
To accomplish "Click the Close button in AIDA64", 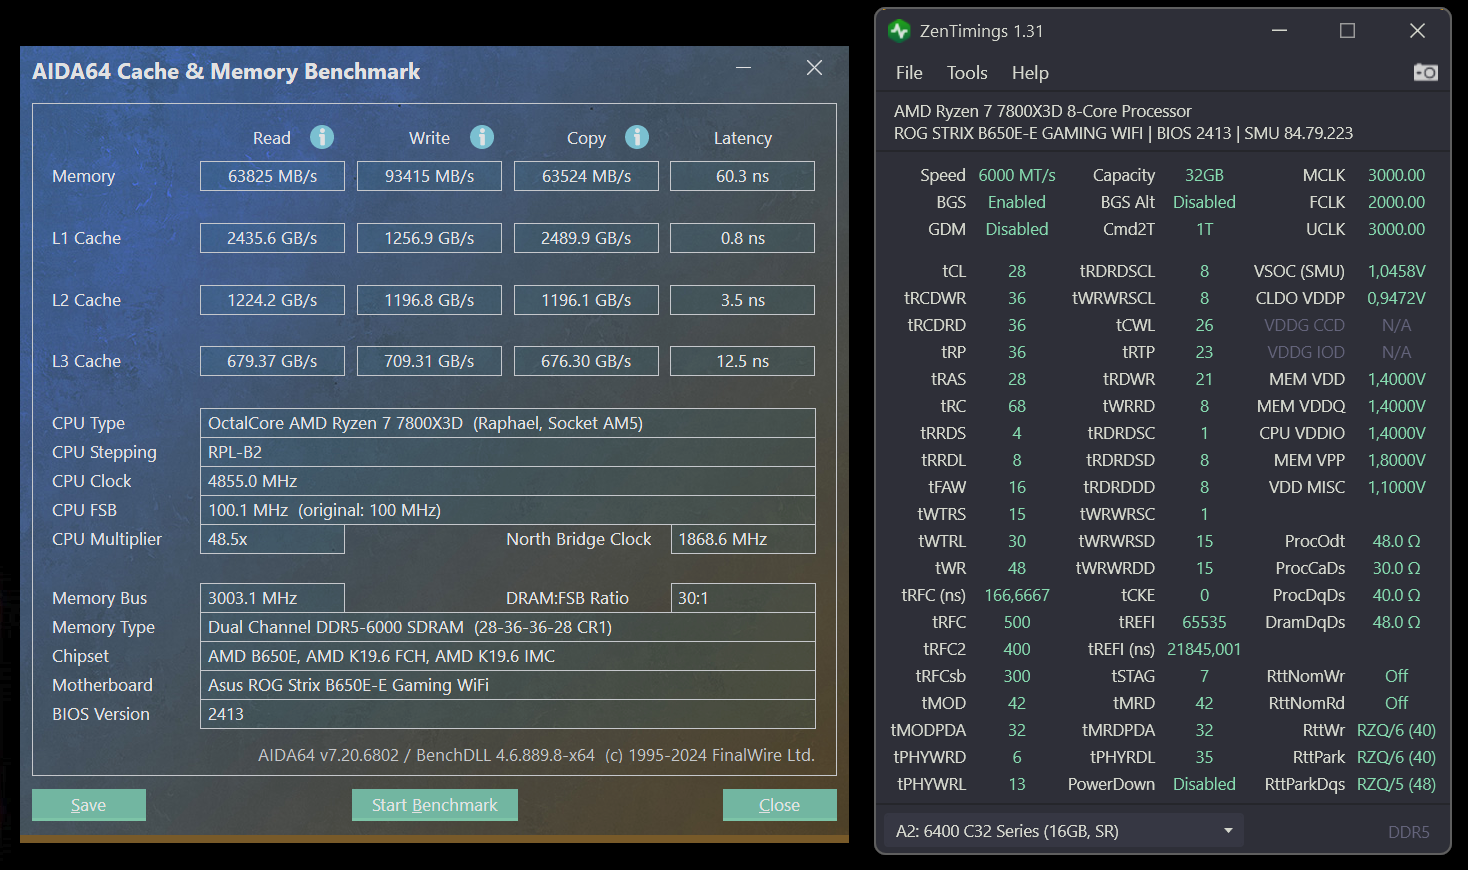I will 780,805.
